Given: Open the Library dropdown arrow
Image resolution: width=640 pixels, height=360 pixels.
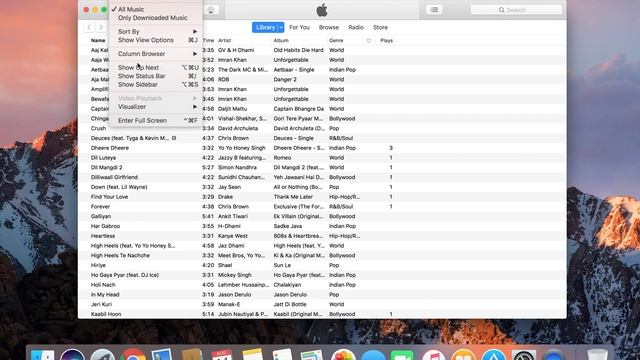Looking at the screenshot, I should 281,27.
